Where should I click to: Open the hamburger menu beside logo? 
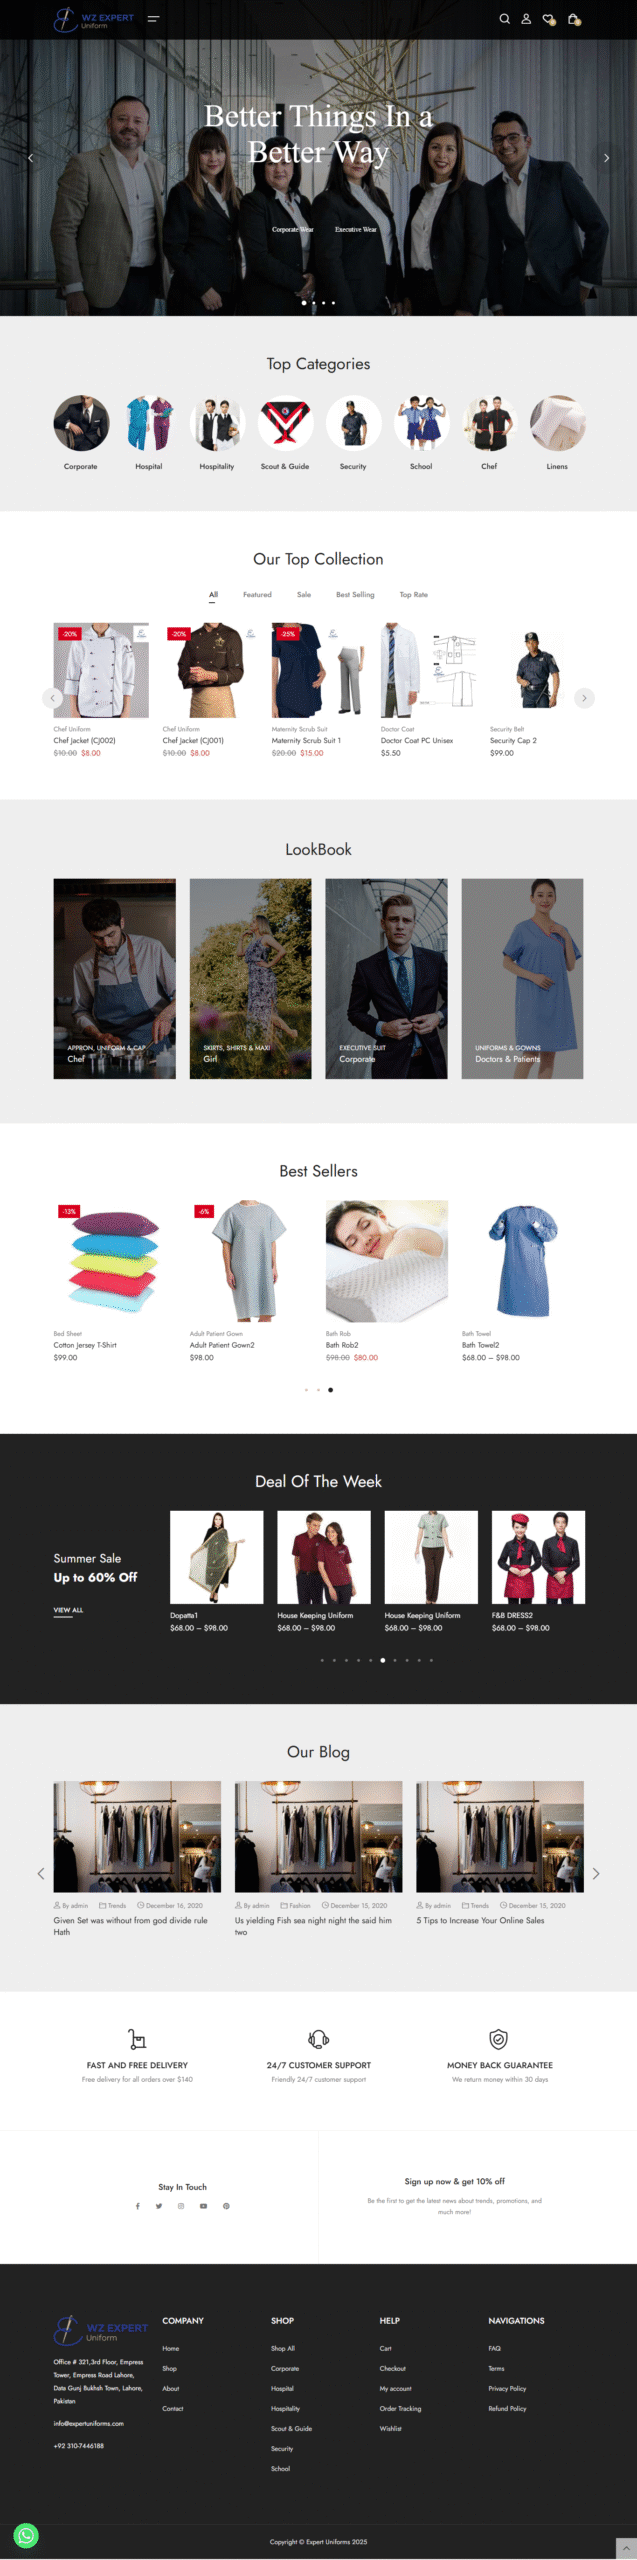153,18
